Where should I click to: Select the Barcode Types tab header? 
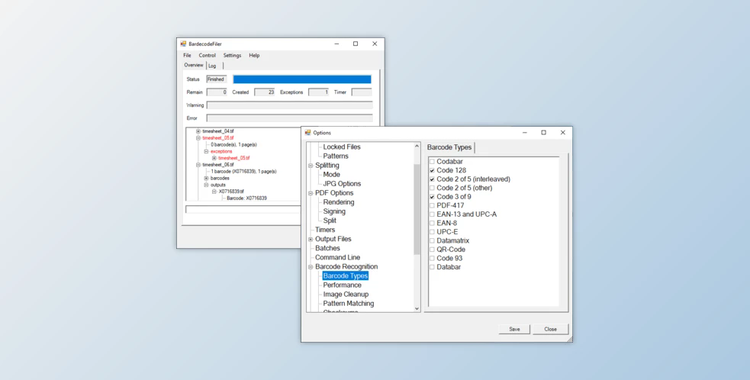[449, 147]
